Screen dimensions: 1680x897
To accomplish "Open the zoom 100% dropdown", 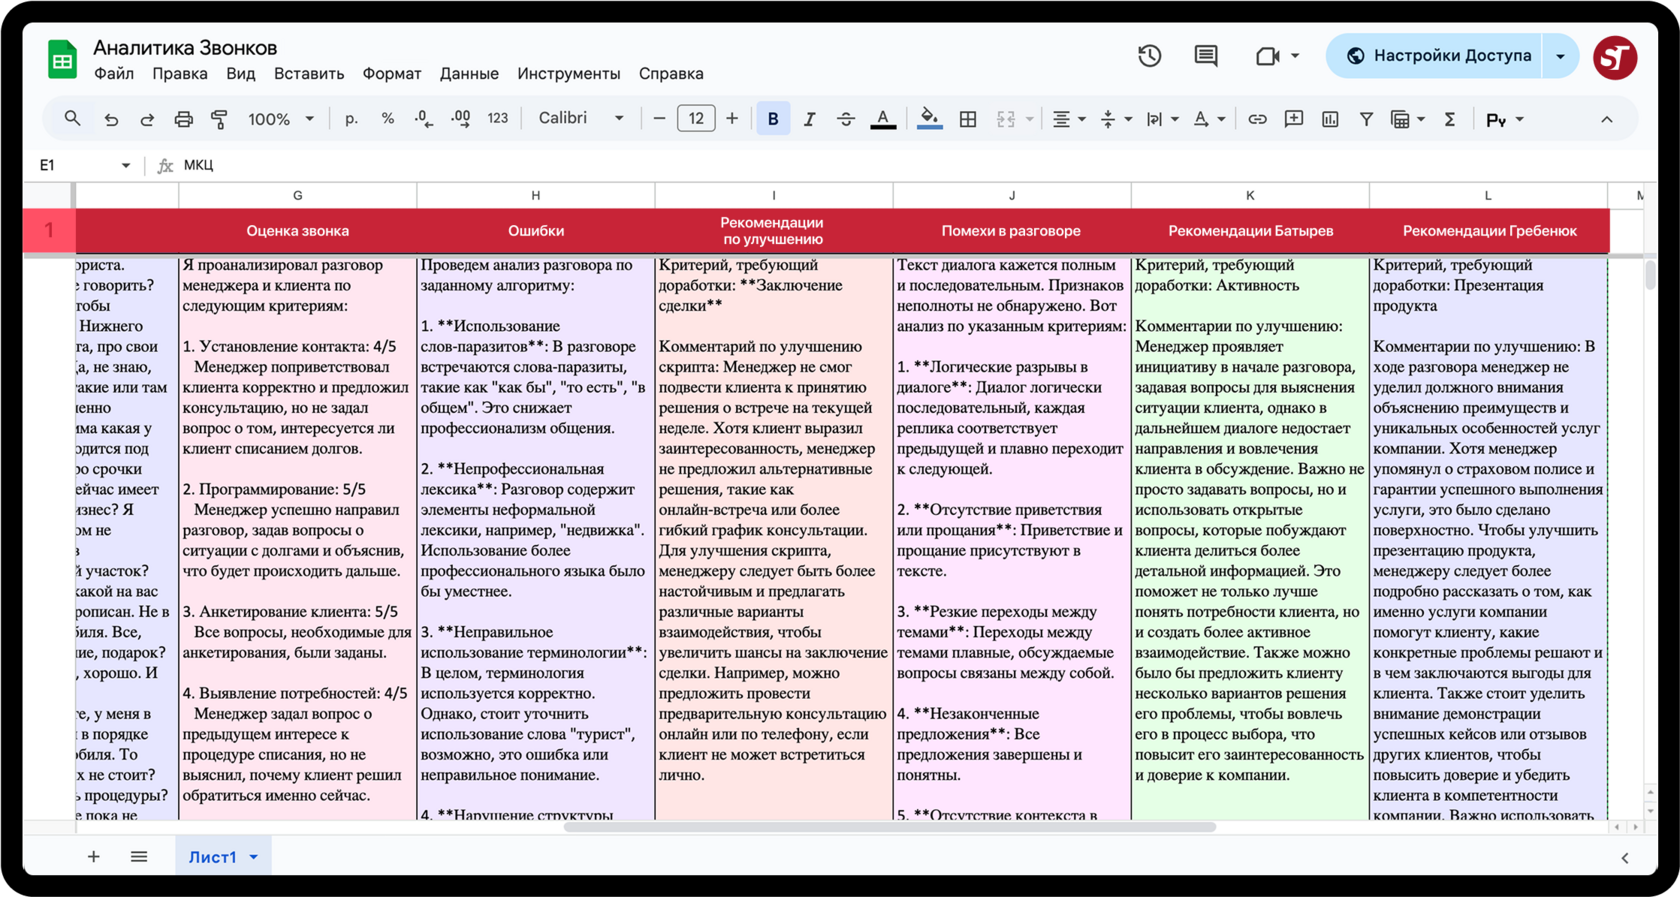I will click(281, 119).
